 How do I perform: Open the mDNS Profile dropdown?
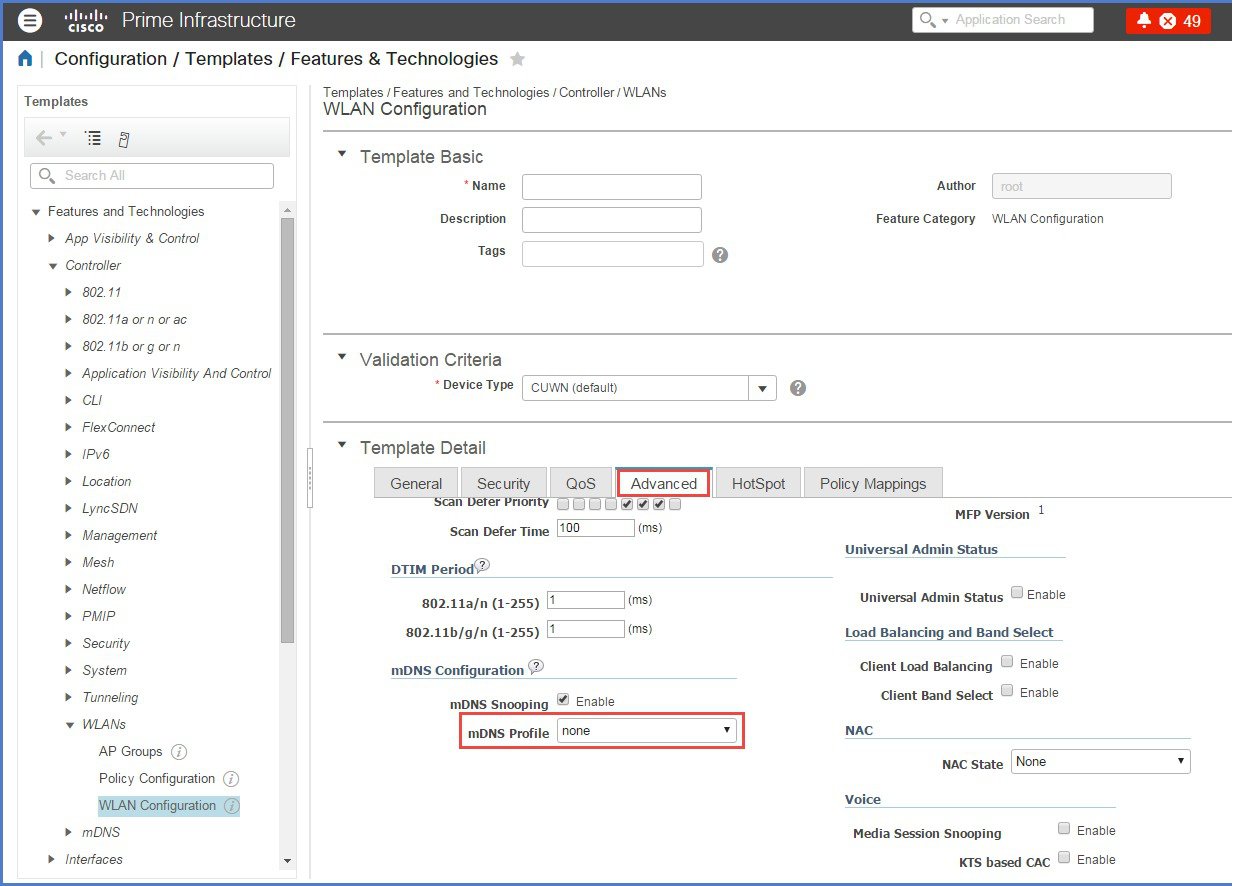tap(647, 730)
